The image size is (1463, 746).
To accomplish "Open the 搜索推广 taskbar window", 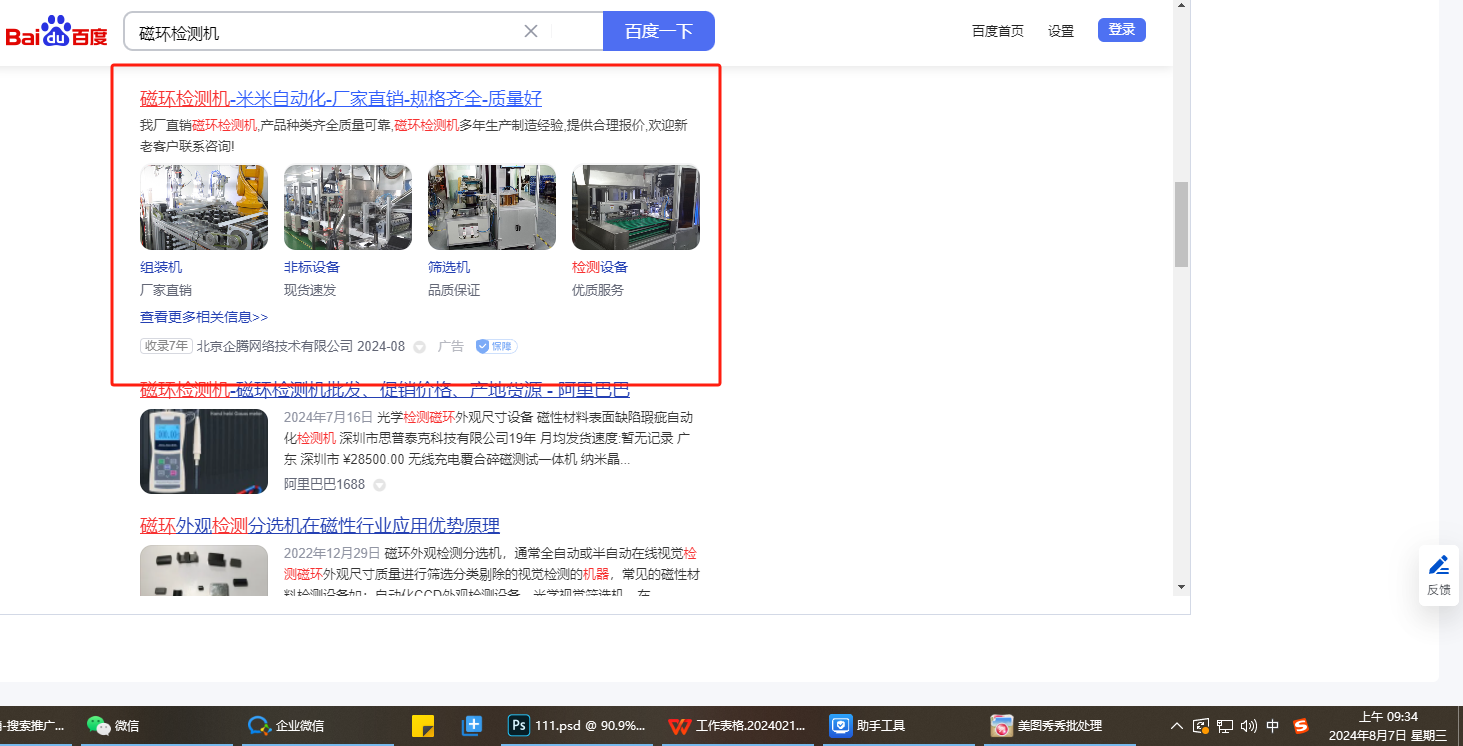I will (34, 726).
